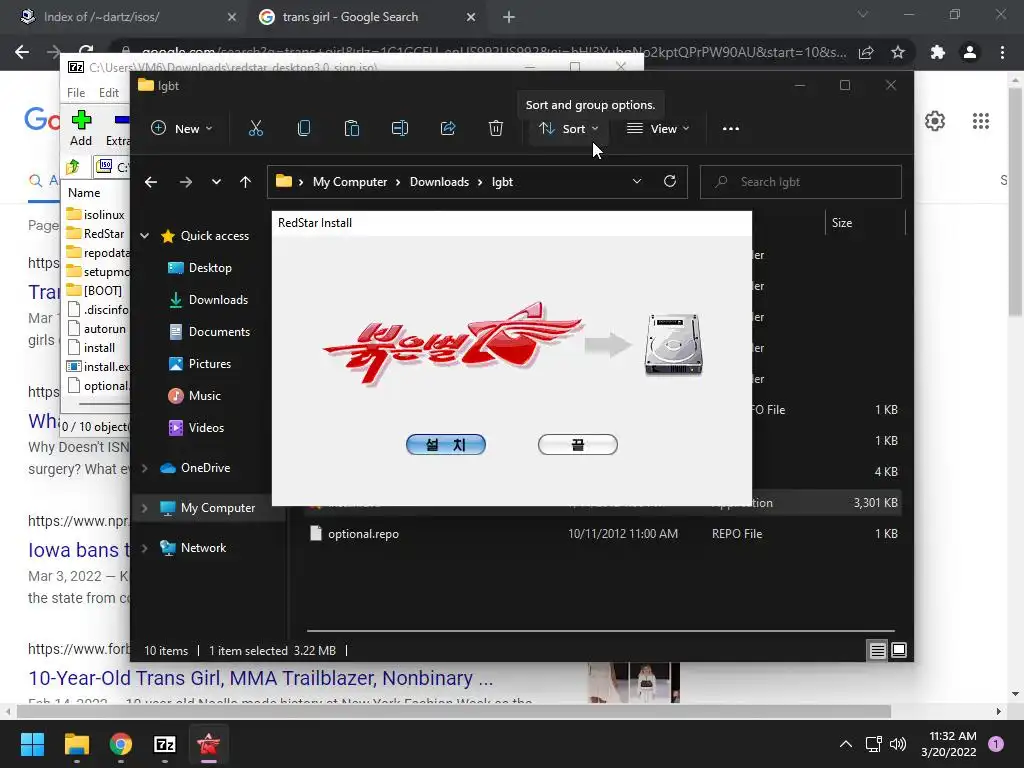Switch to details view layout icon
This screenshot has height=768, width=1024.
tap(877, 650)
